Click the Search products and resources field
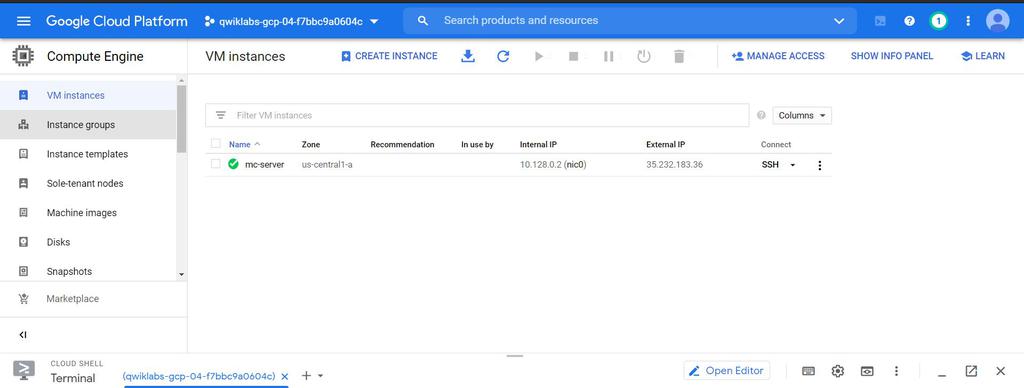1024x388 pixels. (630, 21)
